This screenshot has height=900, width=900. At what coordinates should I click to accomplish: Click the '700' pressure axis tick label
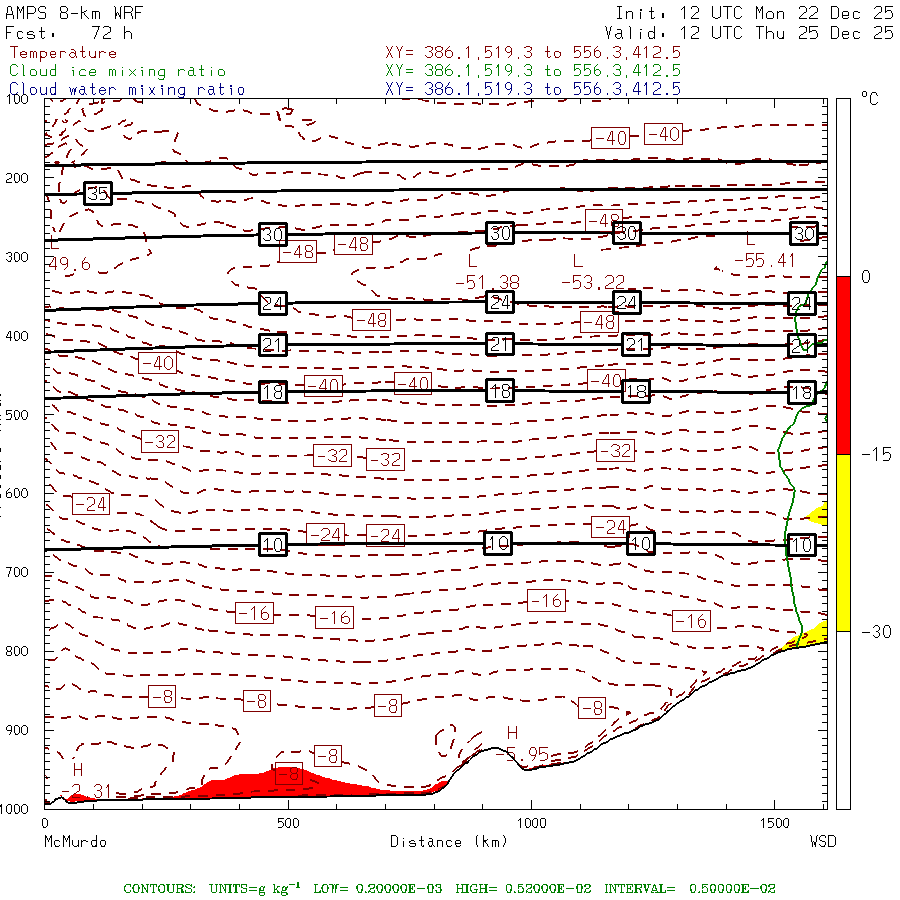17,572
